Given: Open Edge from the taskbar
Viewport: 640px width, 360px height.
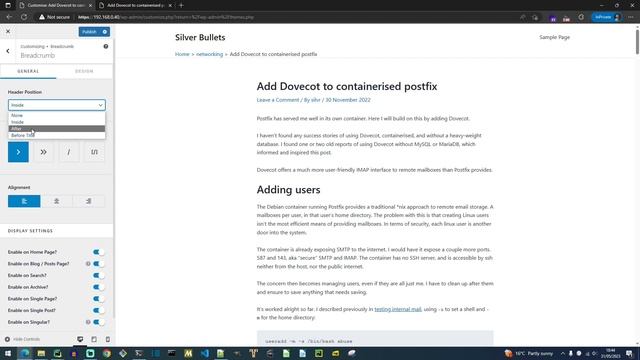Looking at the screenshot, I should point(24,353).
